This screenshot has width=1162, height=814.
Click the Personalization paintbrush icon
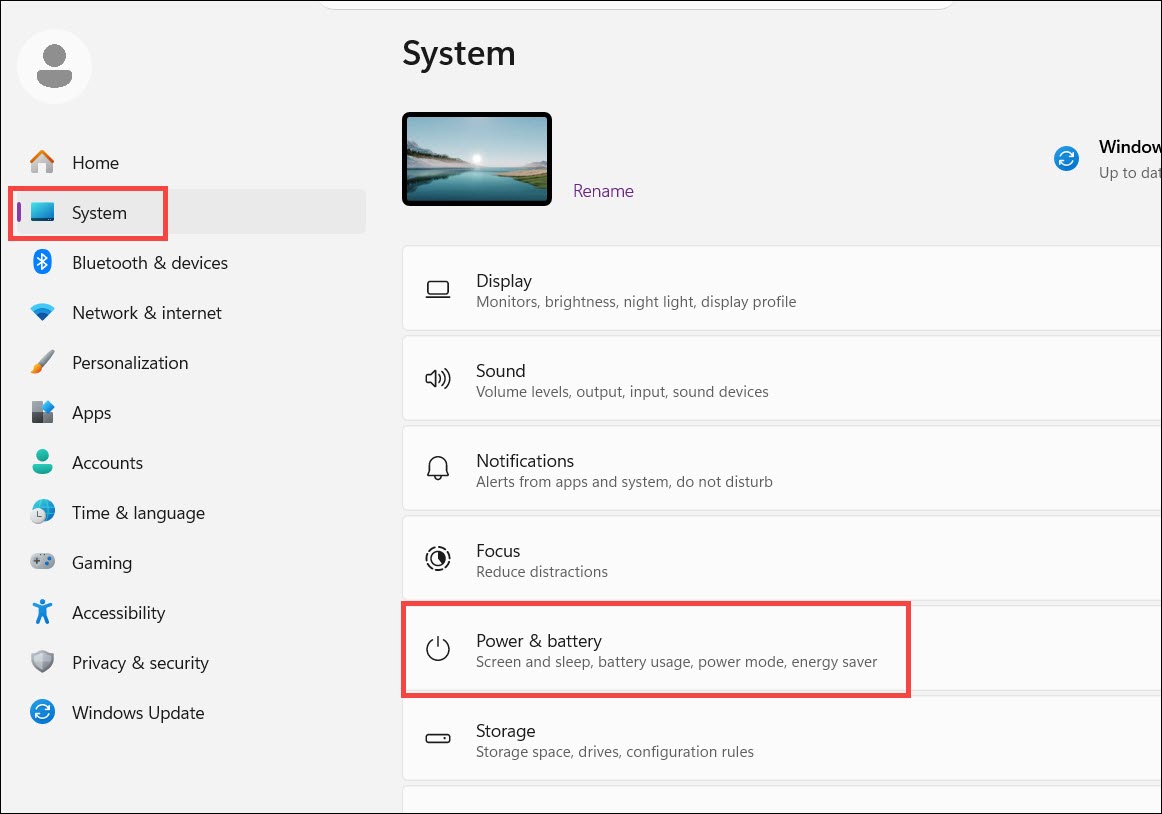click(x=42, y=362)
